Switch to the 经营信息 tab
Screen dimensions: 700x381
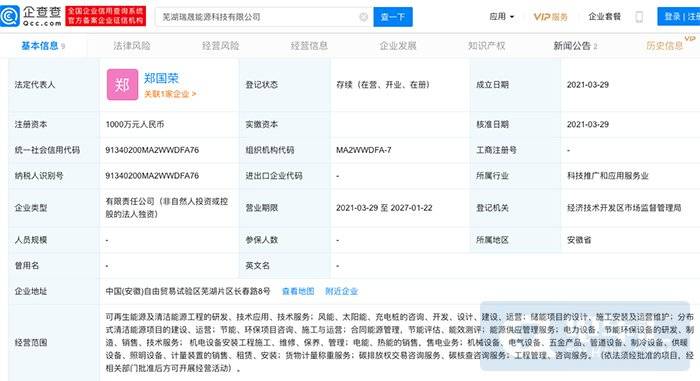[x=309, y=46]
